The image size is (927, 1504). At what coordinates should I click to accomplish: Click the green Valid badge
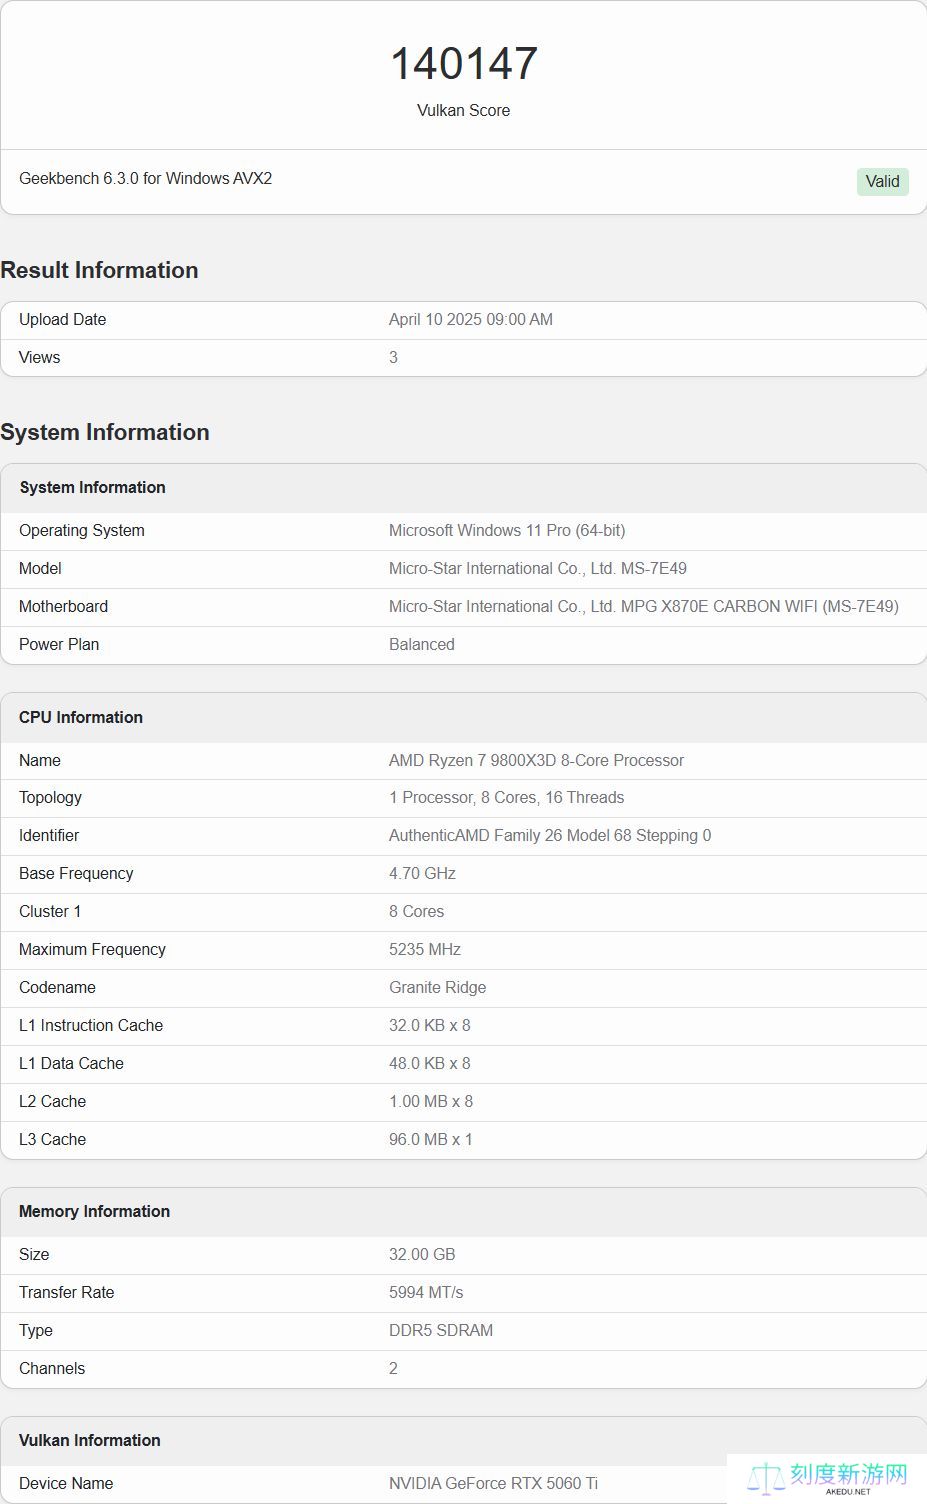[x=883, y=181]
